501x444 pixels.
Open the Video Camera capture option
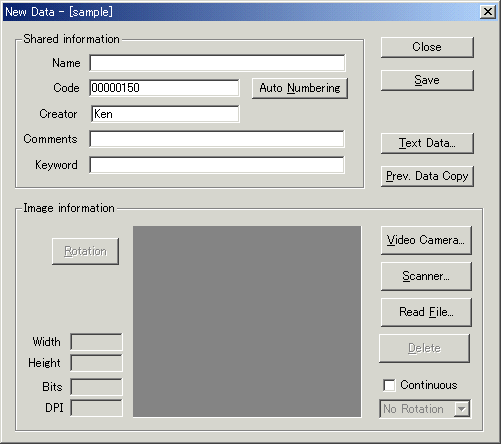click(426, 240)
